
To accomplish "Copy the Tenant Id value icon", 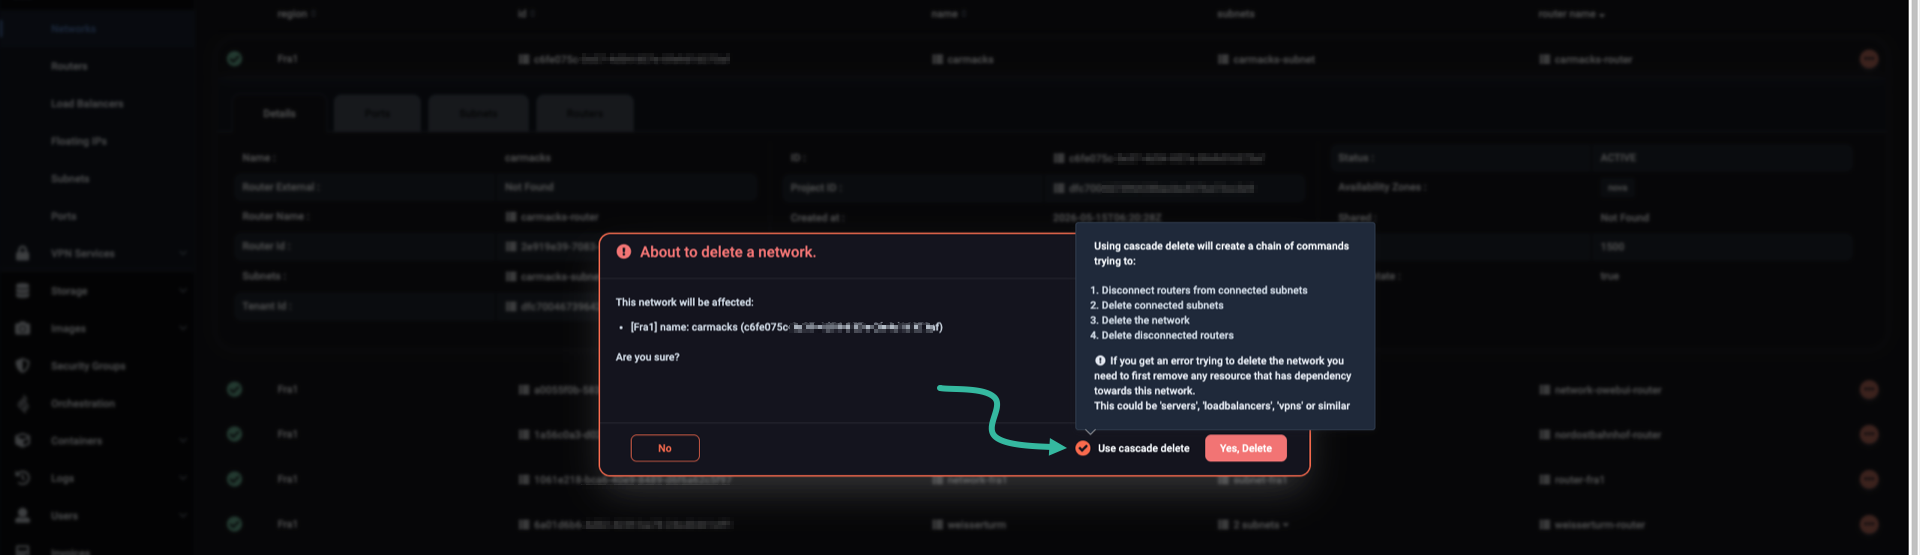I will click(512, 306).
